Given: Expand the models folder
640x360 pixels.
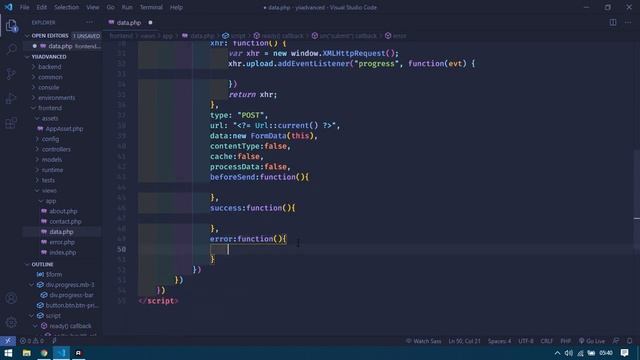Looking at the screenshot, I should click(52, 160).
